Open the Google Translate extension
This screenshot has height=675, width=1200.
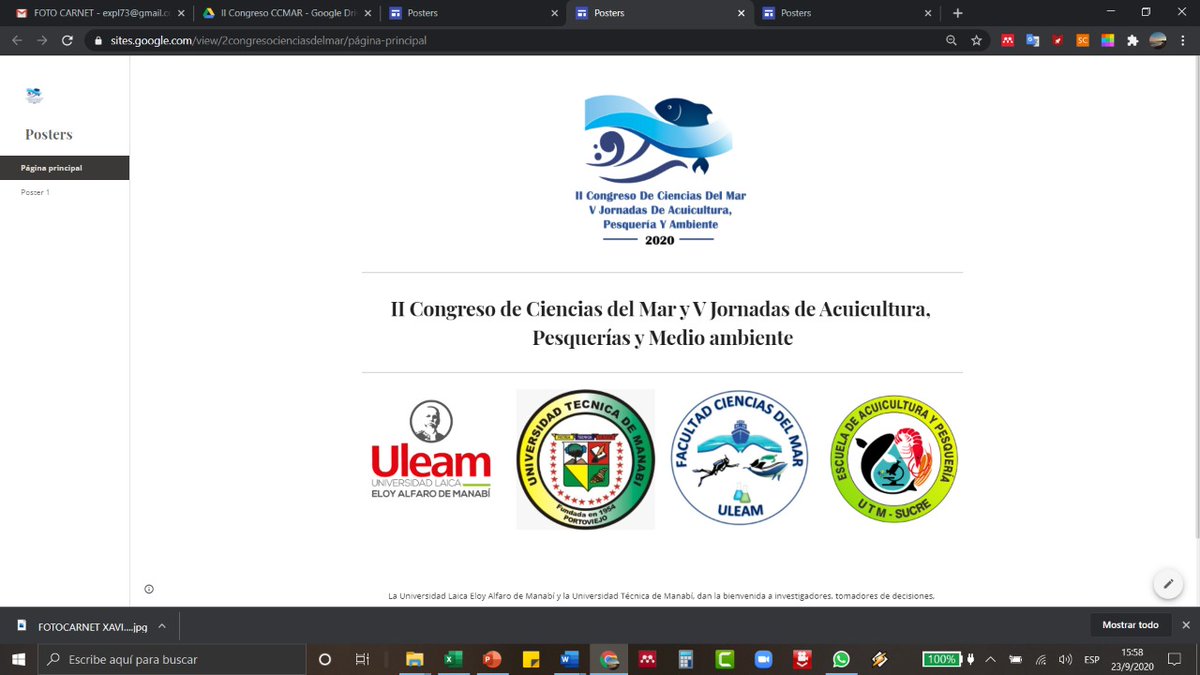point(1033,41)
